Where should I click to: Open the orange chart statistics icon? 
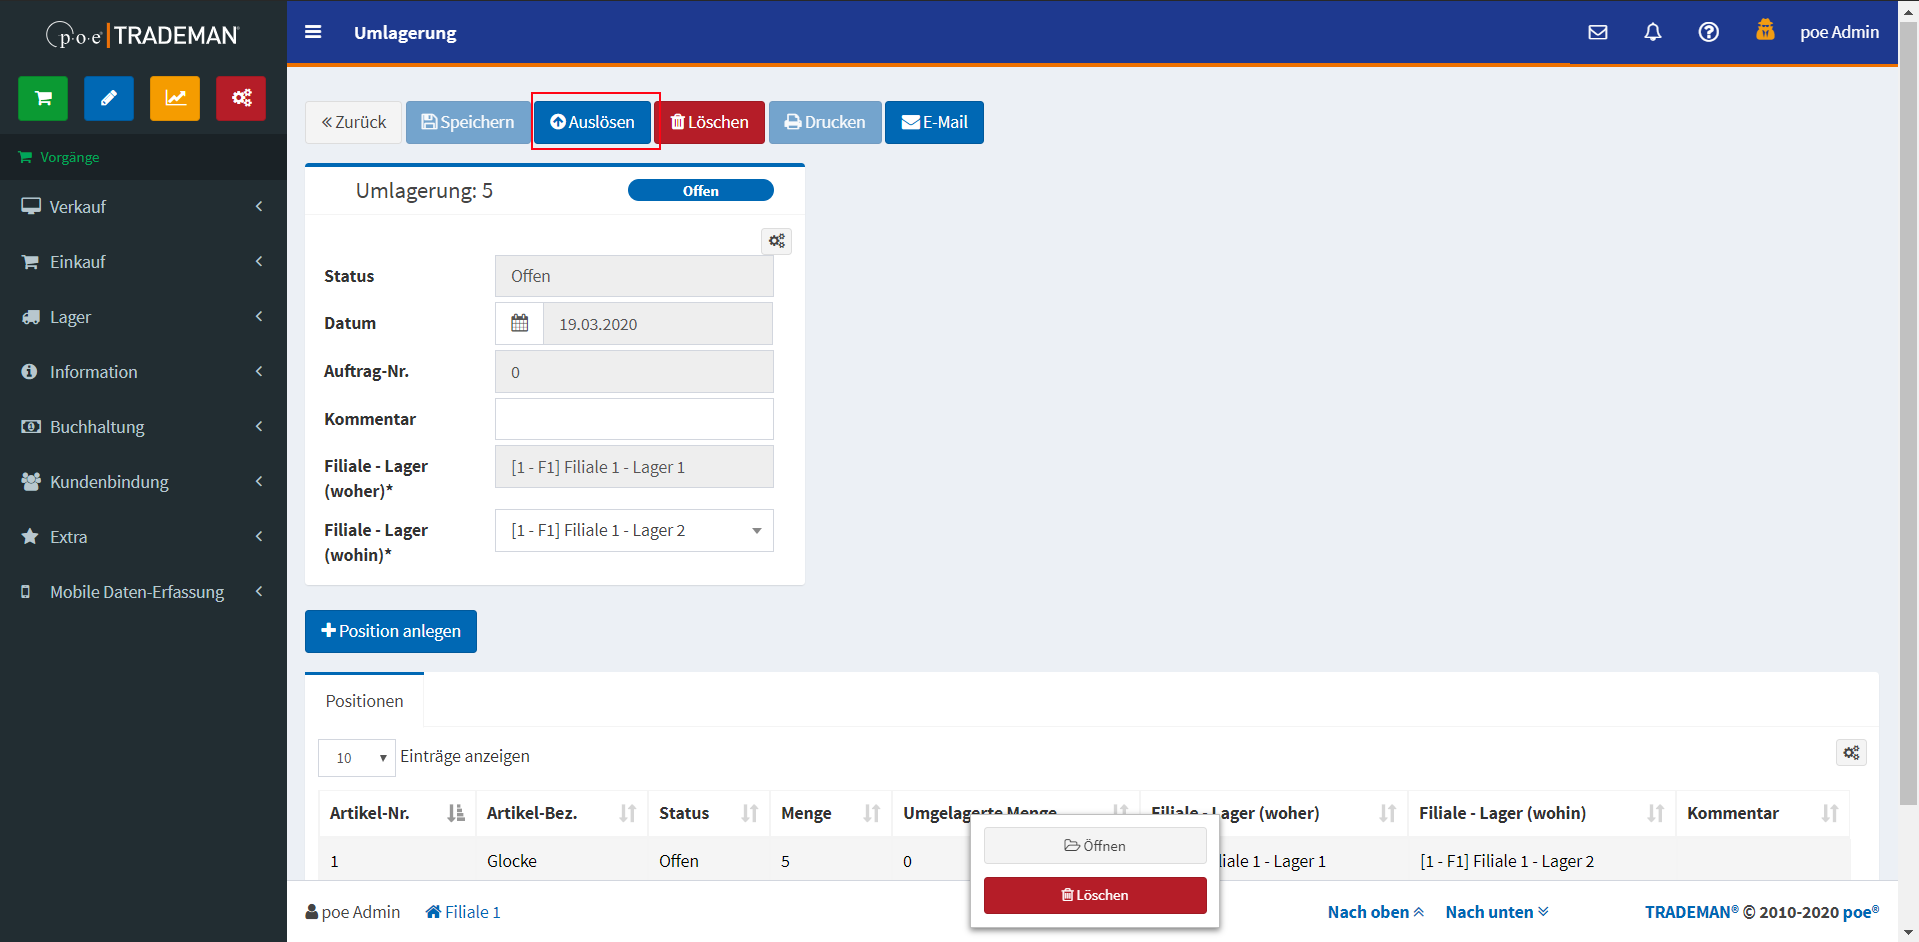coord(175,98)
